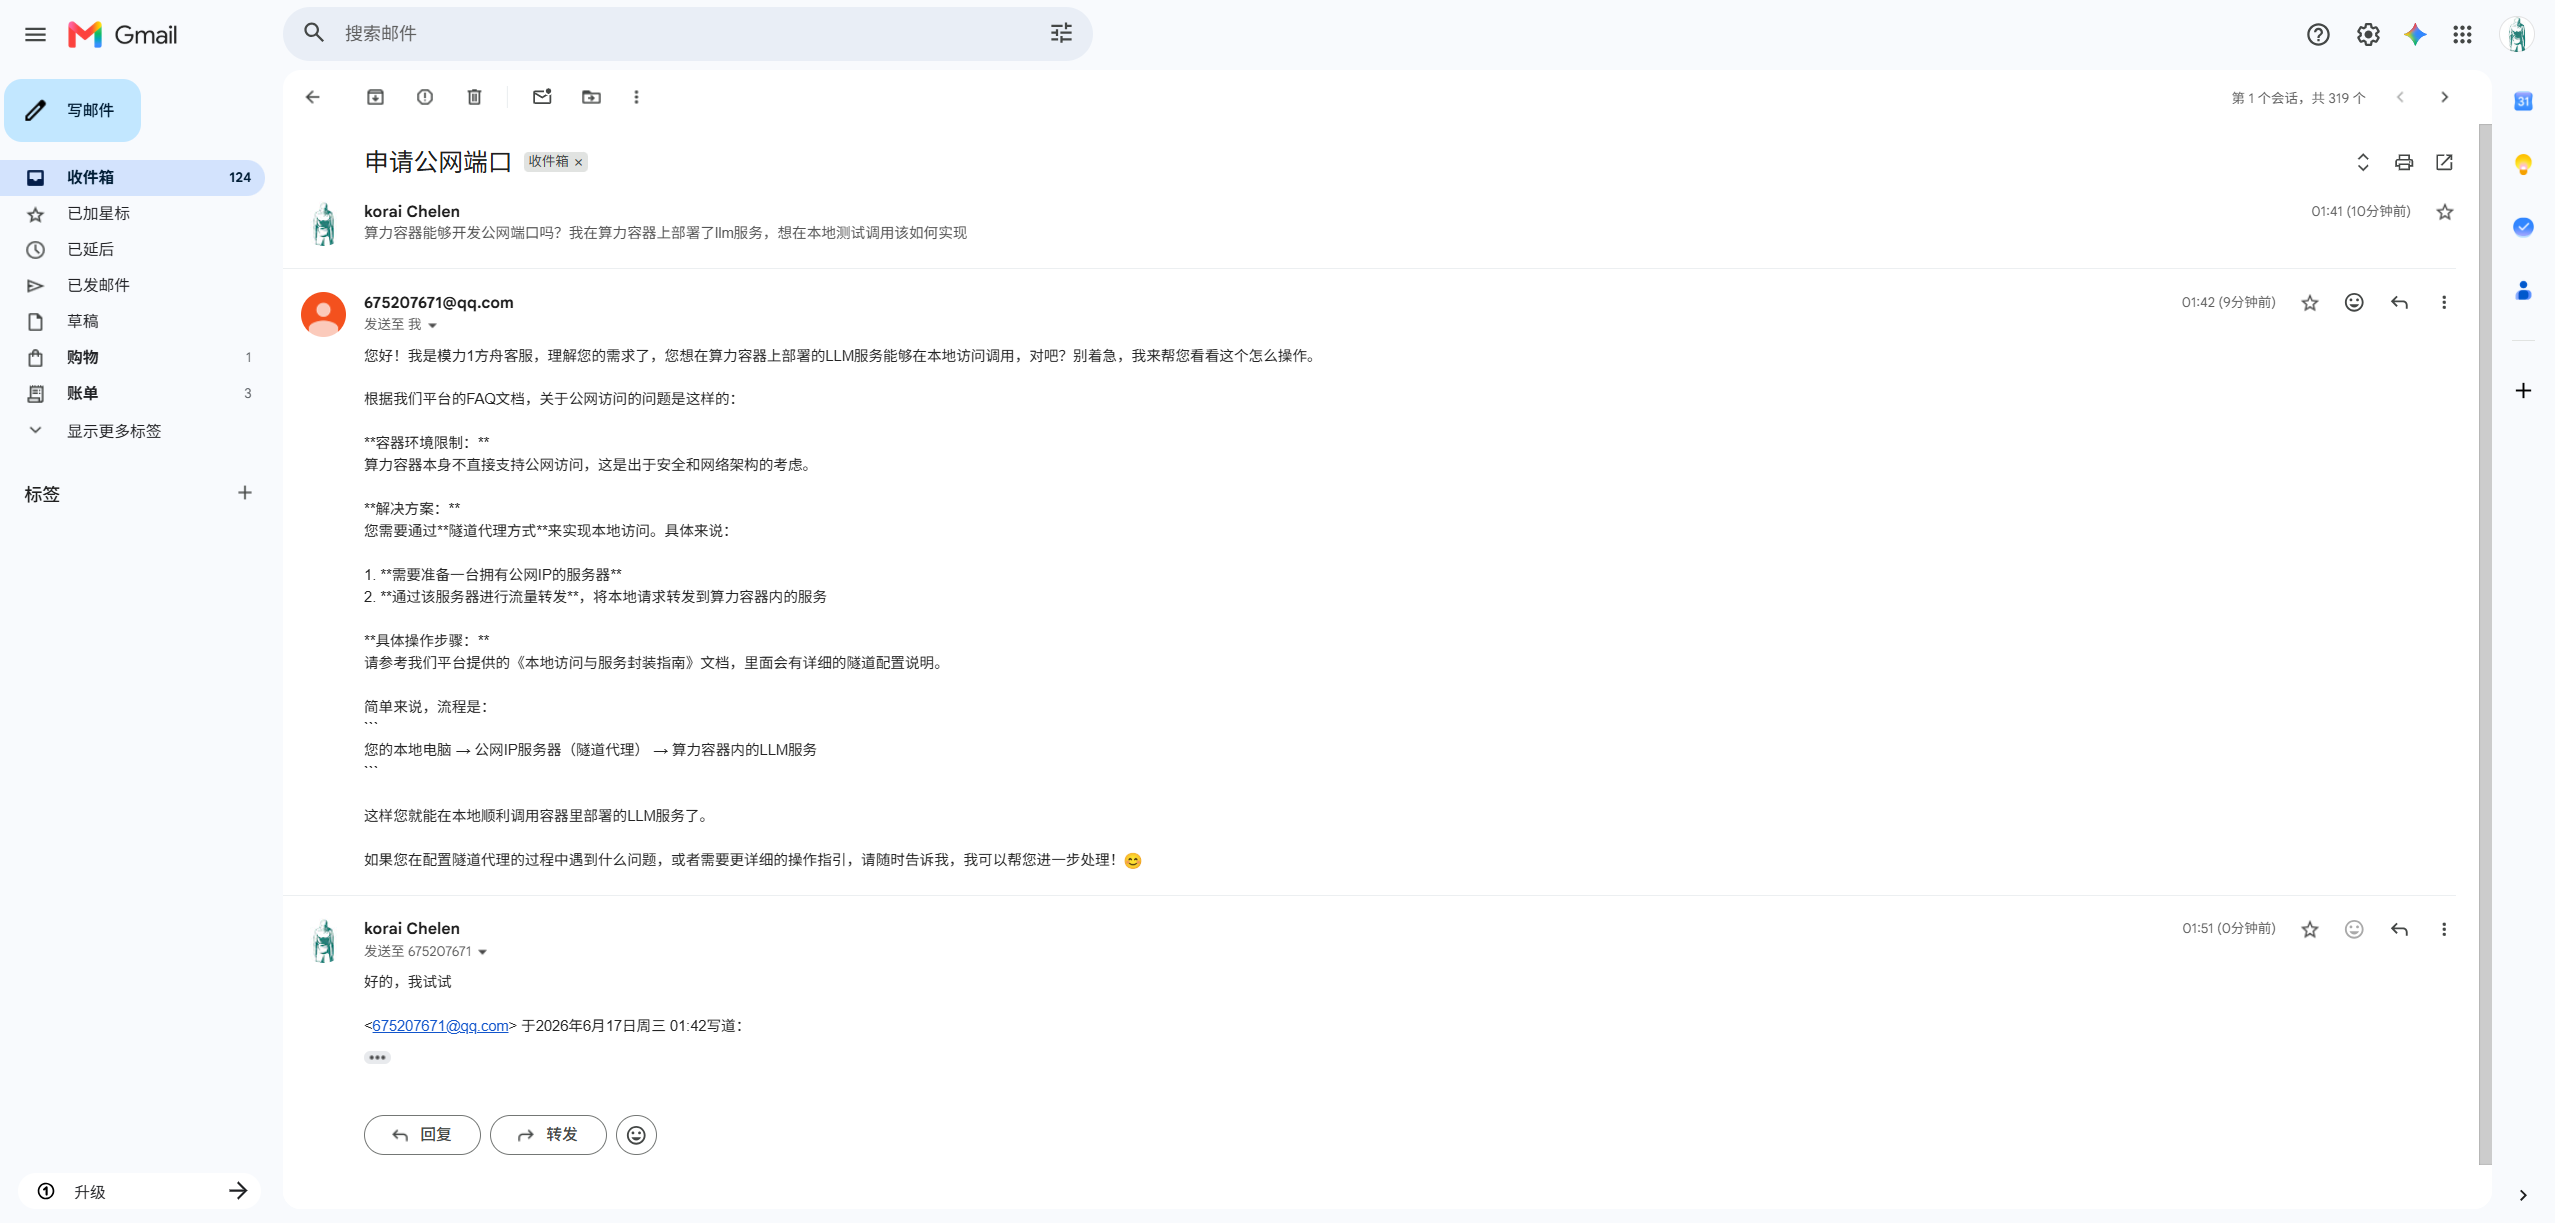
Task: Report conversation as spam
Action: point(425,97)
